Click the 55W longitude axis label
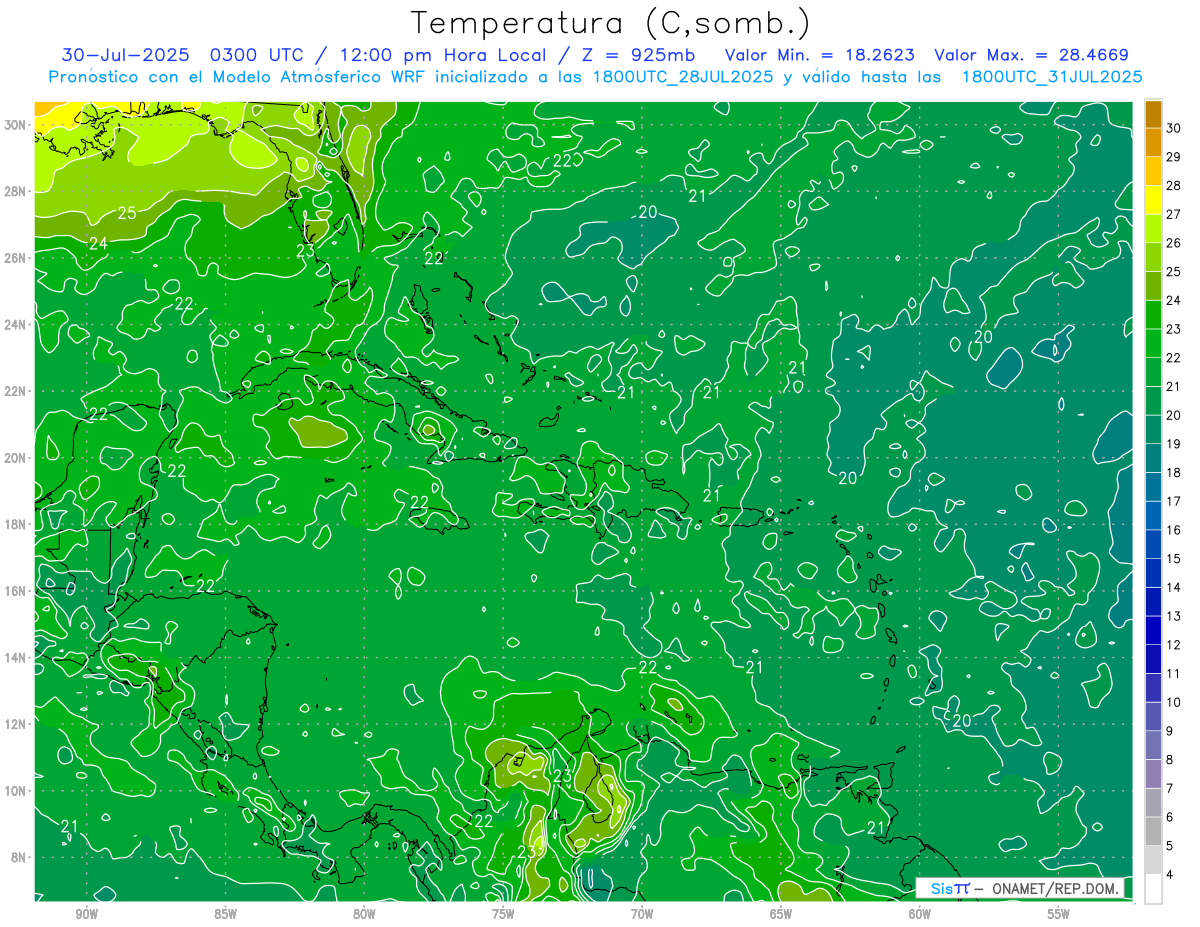The width and height of the screenshot is (1200, 927). (x=1058, y=915)
